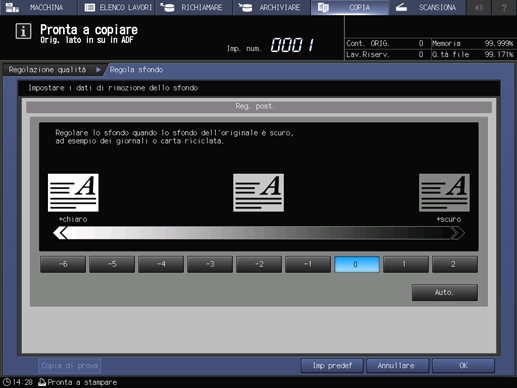The width and height of the screenshot is (517, 388).
Task: Click the info icon beside Pronta a copiare
Action: point(23,31)
